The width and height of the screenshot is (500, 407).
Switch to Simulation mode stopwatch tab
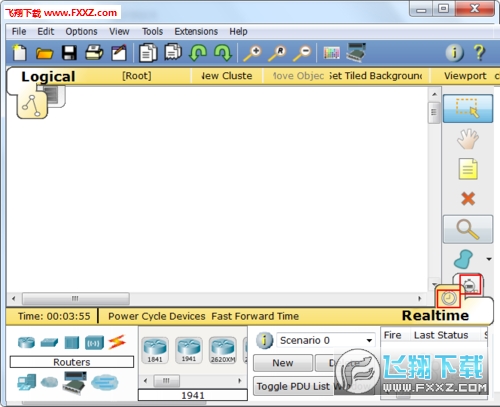[470, 285]
